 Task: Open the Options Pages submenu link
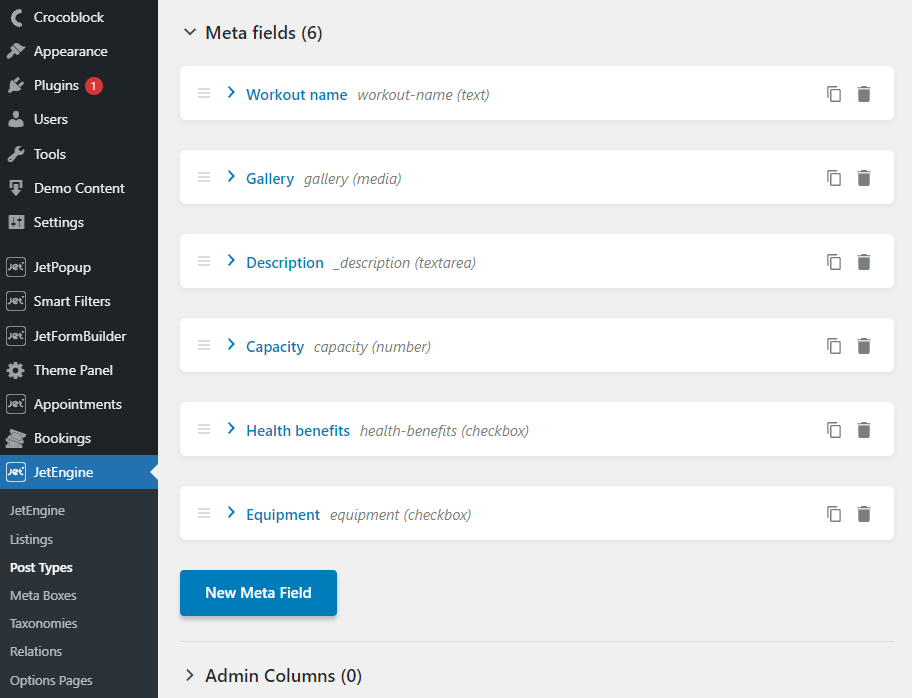coord(51,680)
